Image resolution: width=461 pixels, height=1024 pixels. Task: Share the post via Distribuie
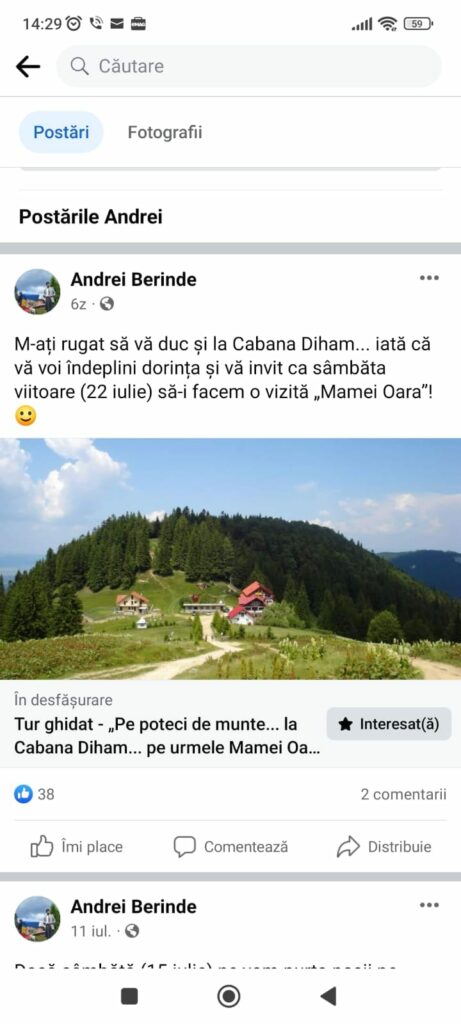[384, 847]
